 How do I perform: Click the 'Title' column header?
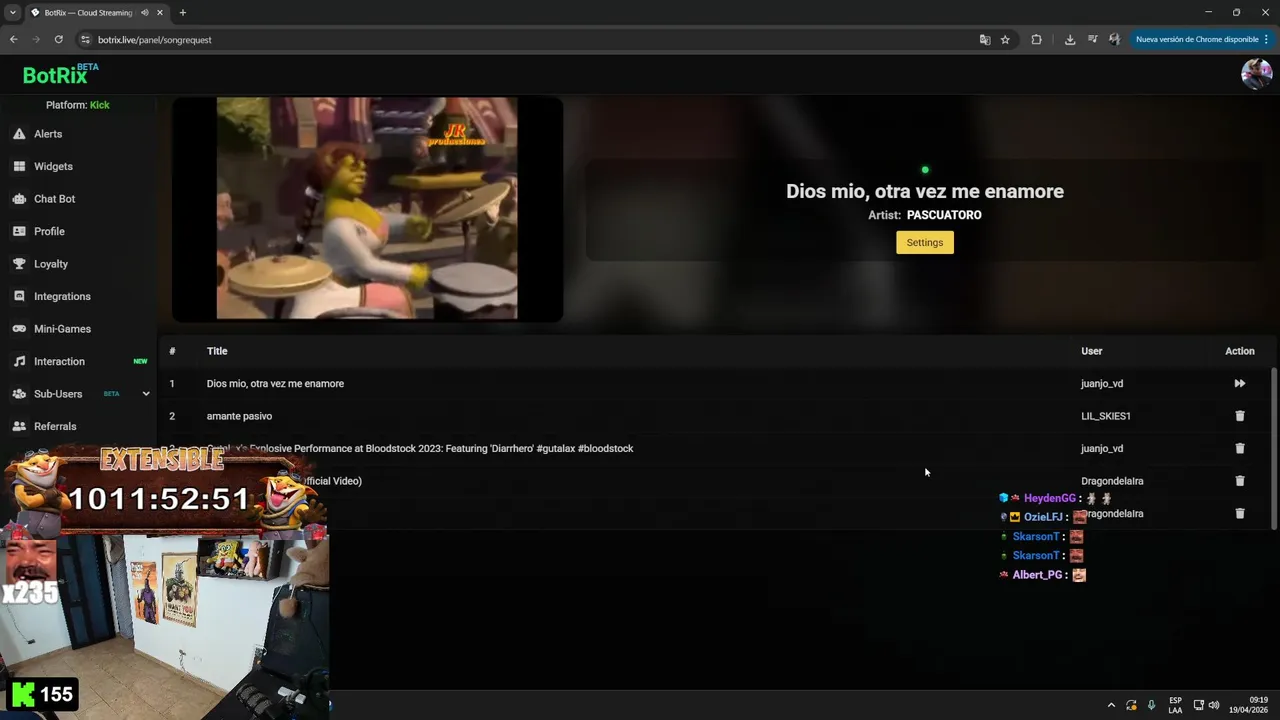tap(217, 351)
